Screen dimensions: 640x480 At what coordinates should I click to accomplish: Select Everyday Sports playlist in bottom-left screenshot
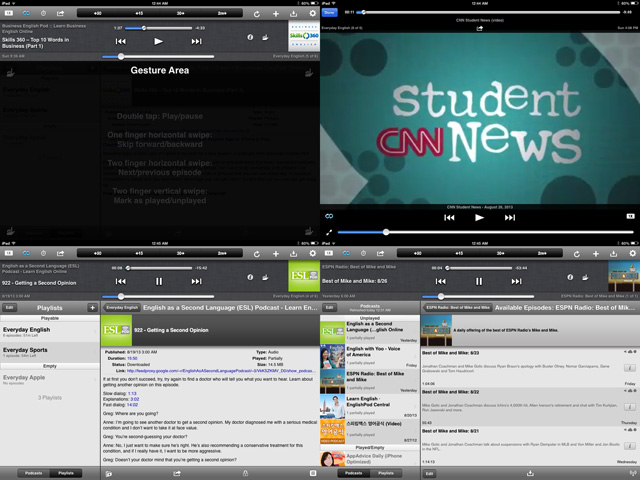(50, 352)
